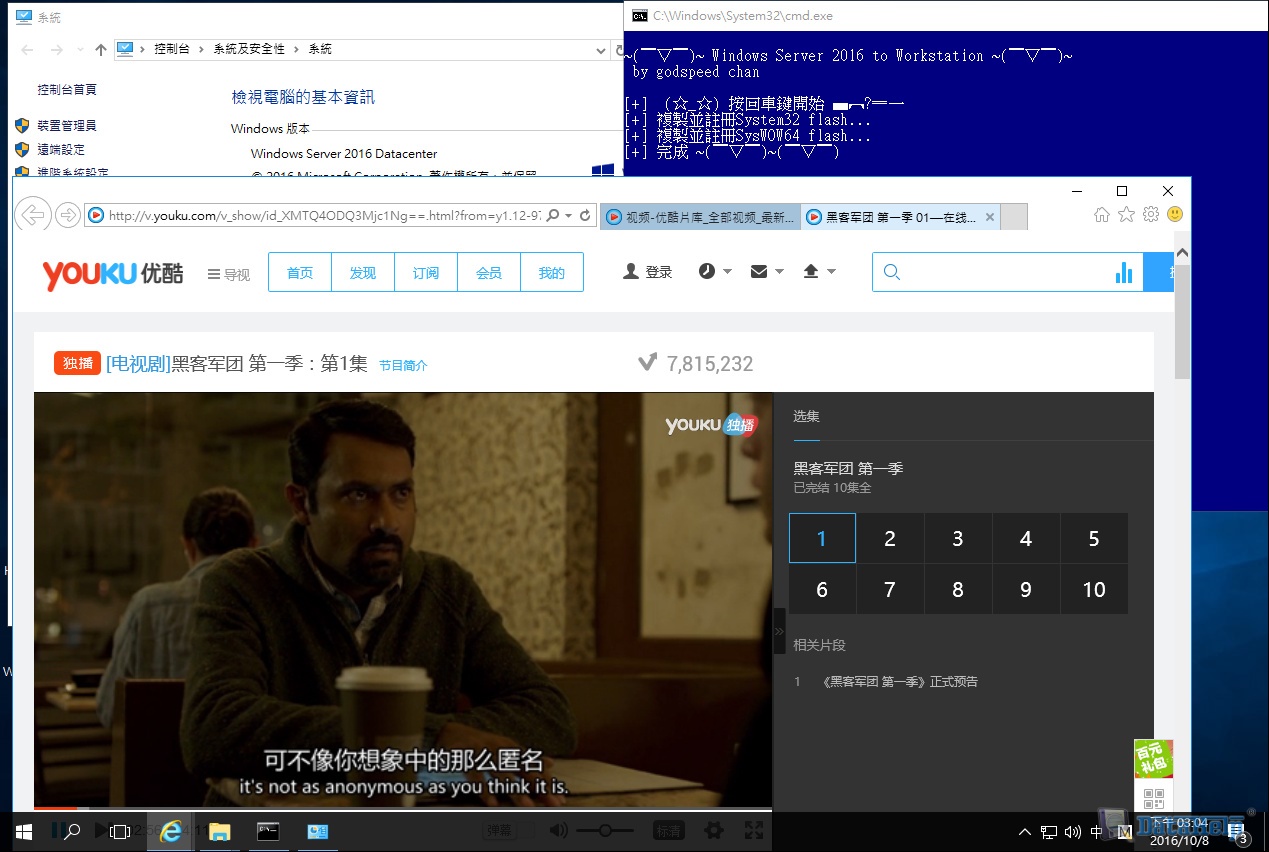
Task: Expand the messages envelope dropdown
Action: [766, 271]
